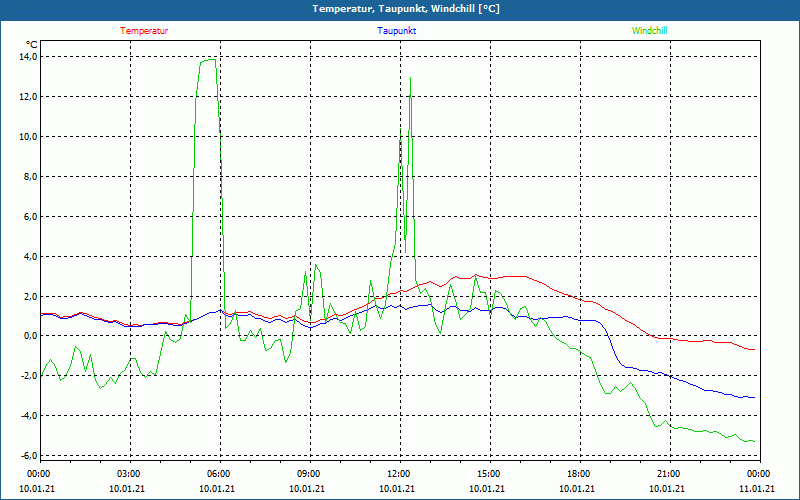Click the 11.01.21 date label

pyautogui.click(x=756, y=489)
